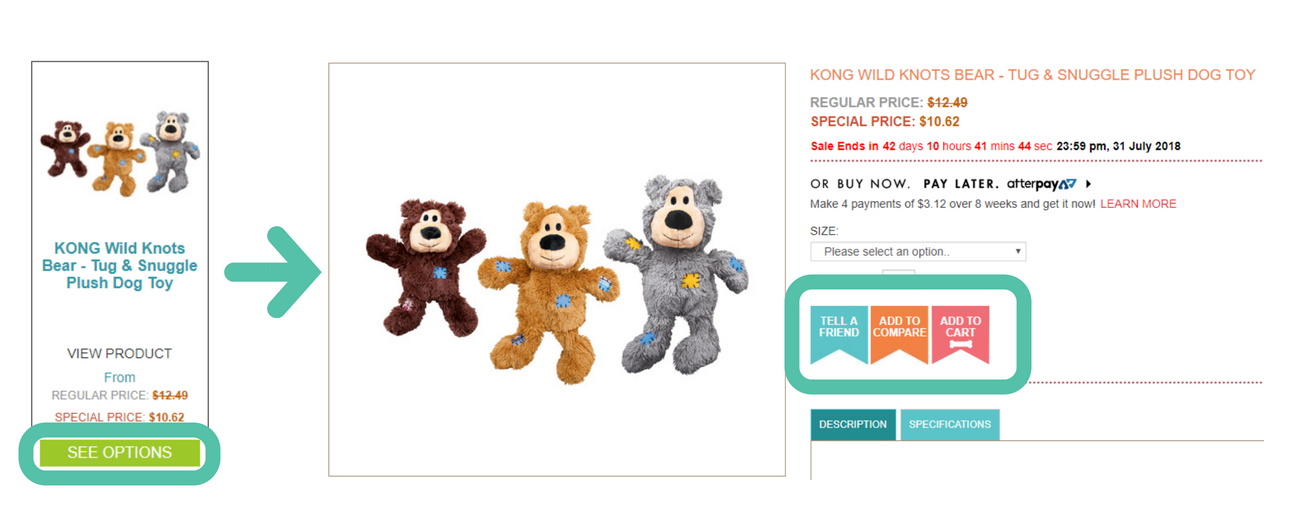Click the orange Add to Compare ribbon
This screenshot has width=1300, height=524.
(899, 333)
